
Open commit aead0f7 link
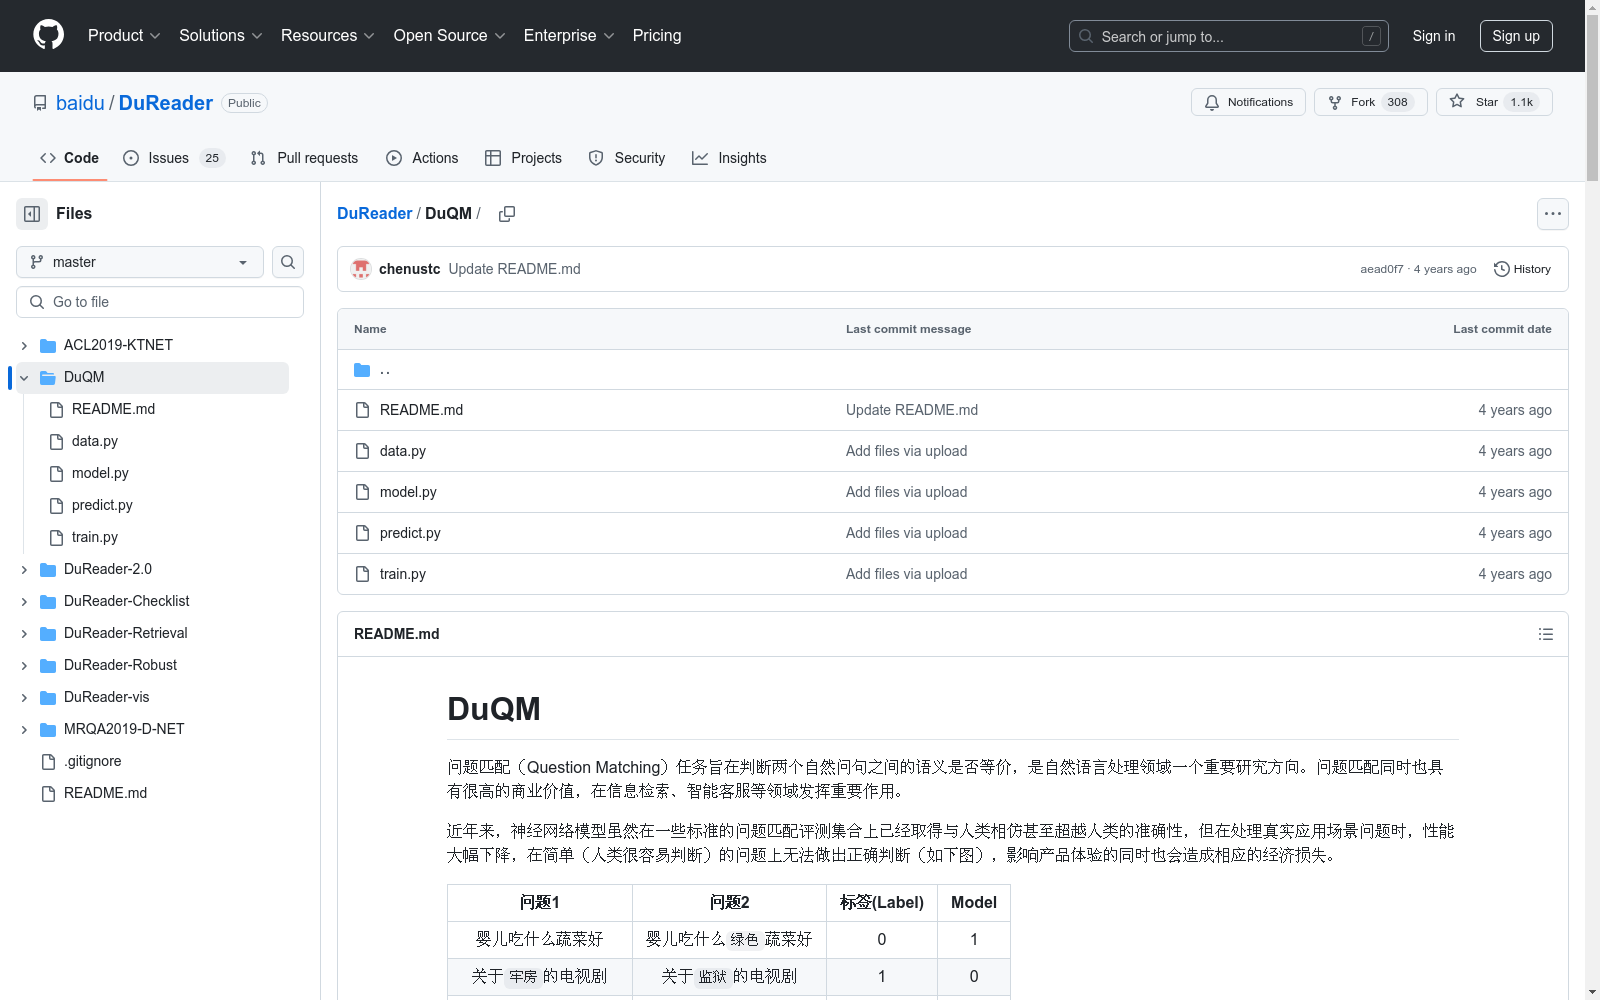(x=1381, y=269)
